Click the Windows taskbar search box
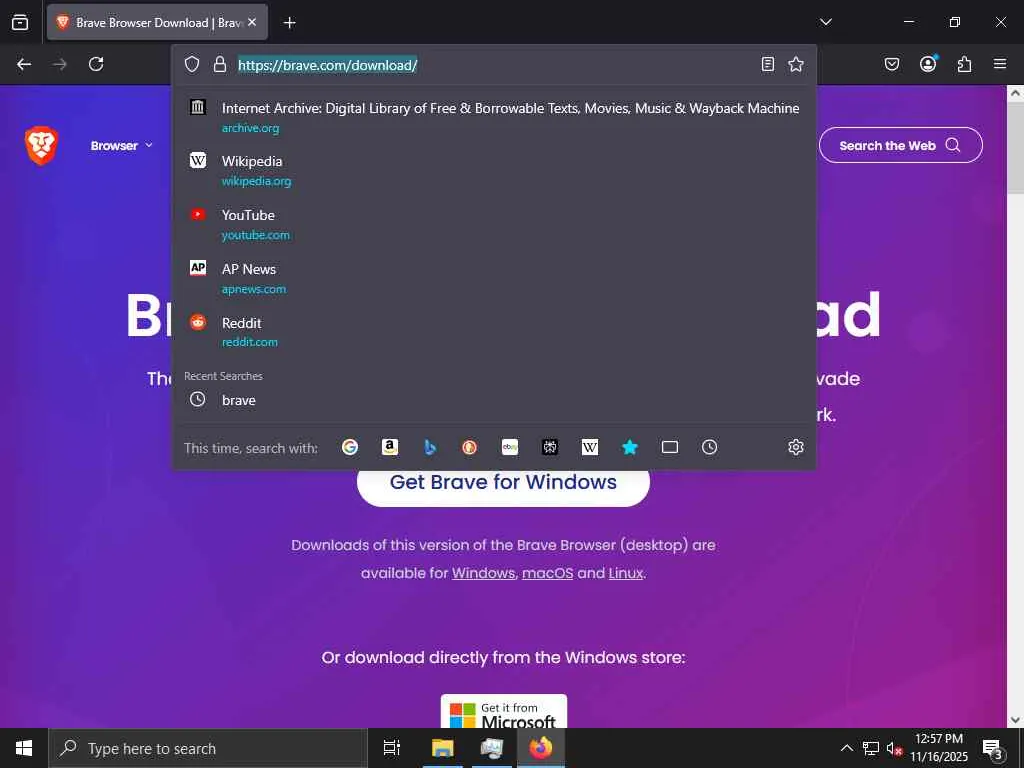The image size is (1024, 768). [x=208, y=748]
